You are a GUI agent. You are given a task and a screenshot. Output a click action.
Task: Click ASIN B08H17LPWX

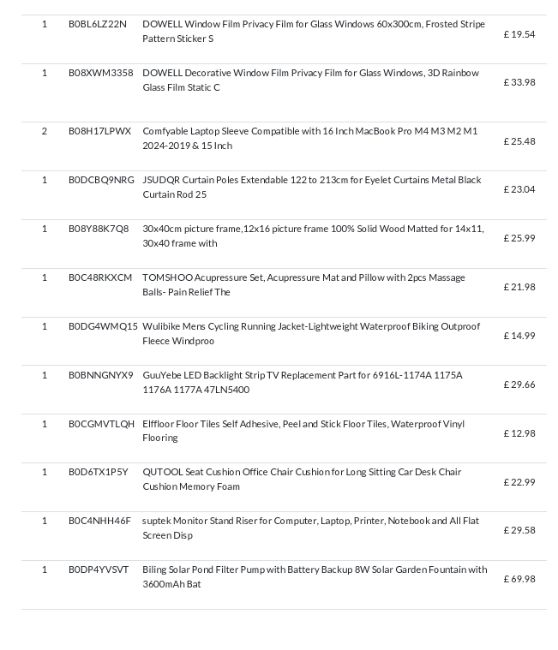tap(99, 131)
